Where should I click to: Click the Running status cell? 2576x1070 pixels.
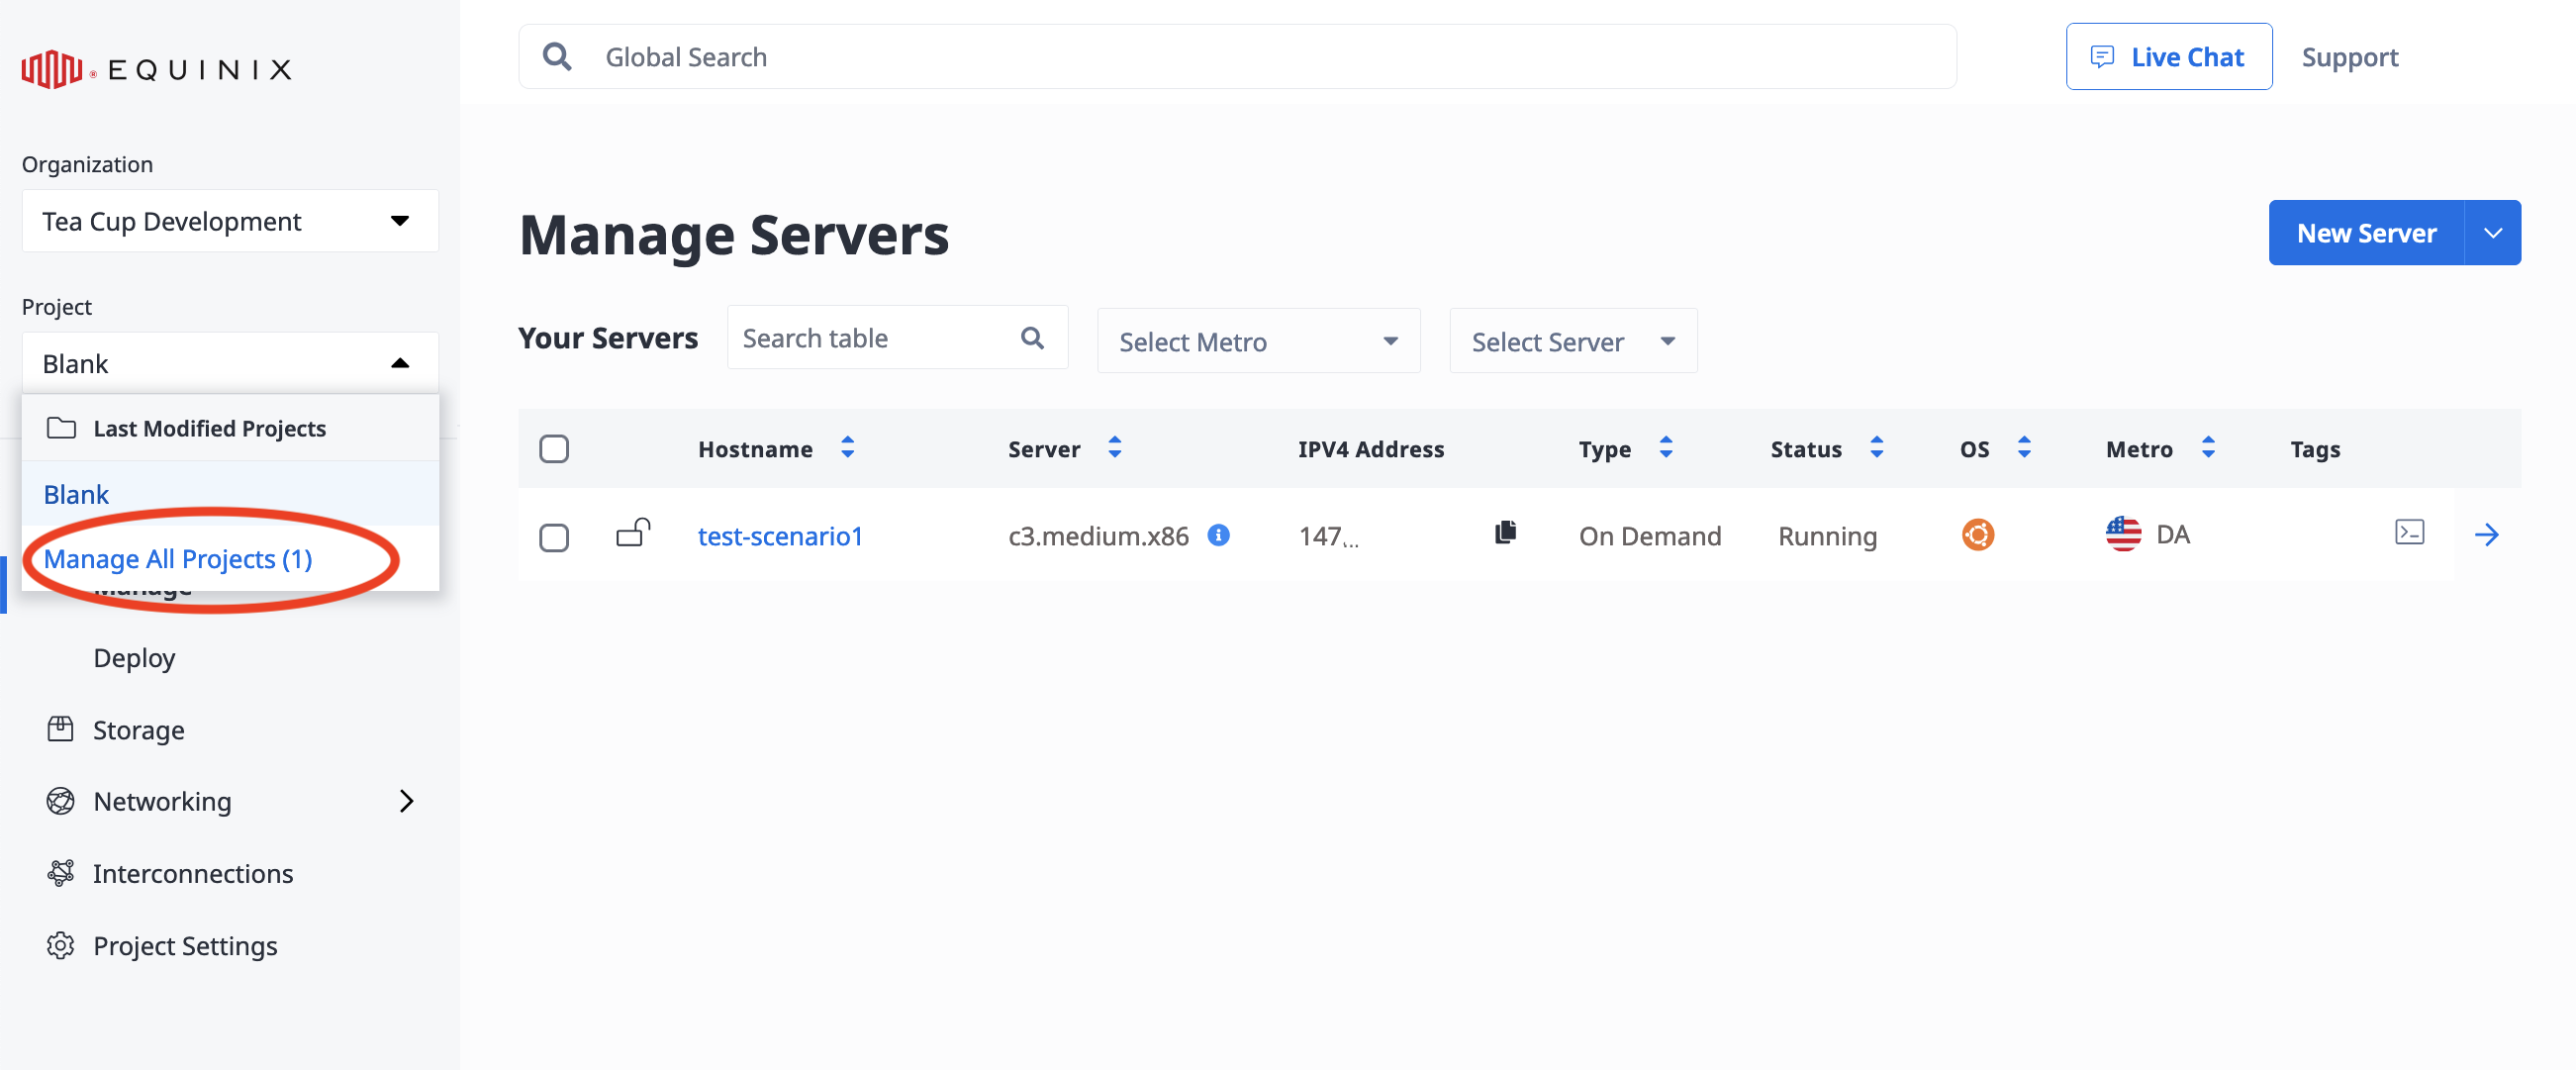click(x=1827, y=536)
